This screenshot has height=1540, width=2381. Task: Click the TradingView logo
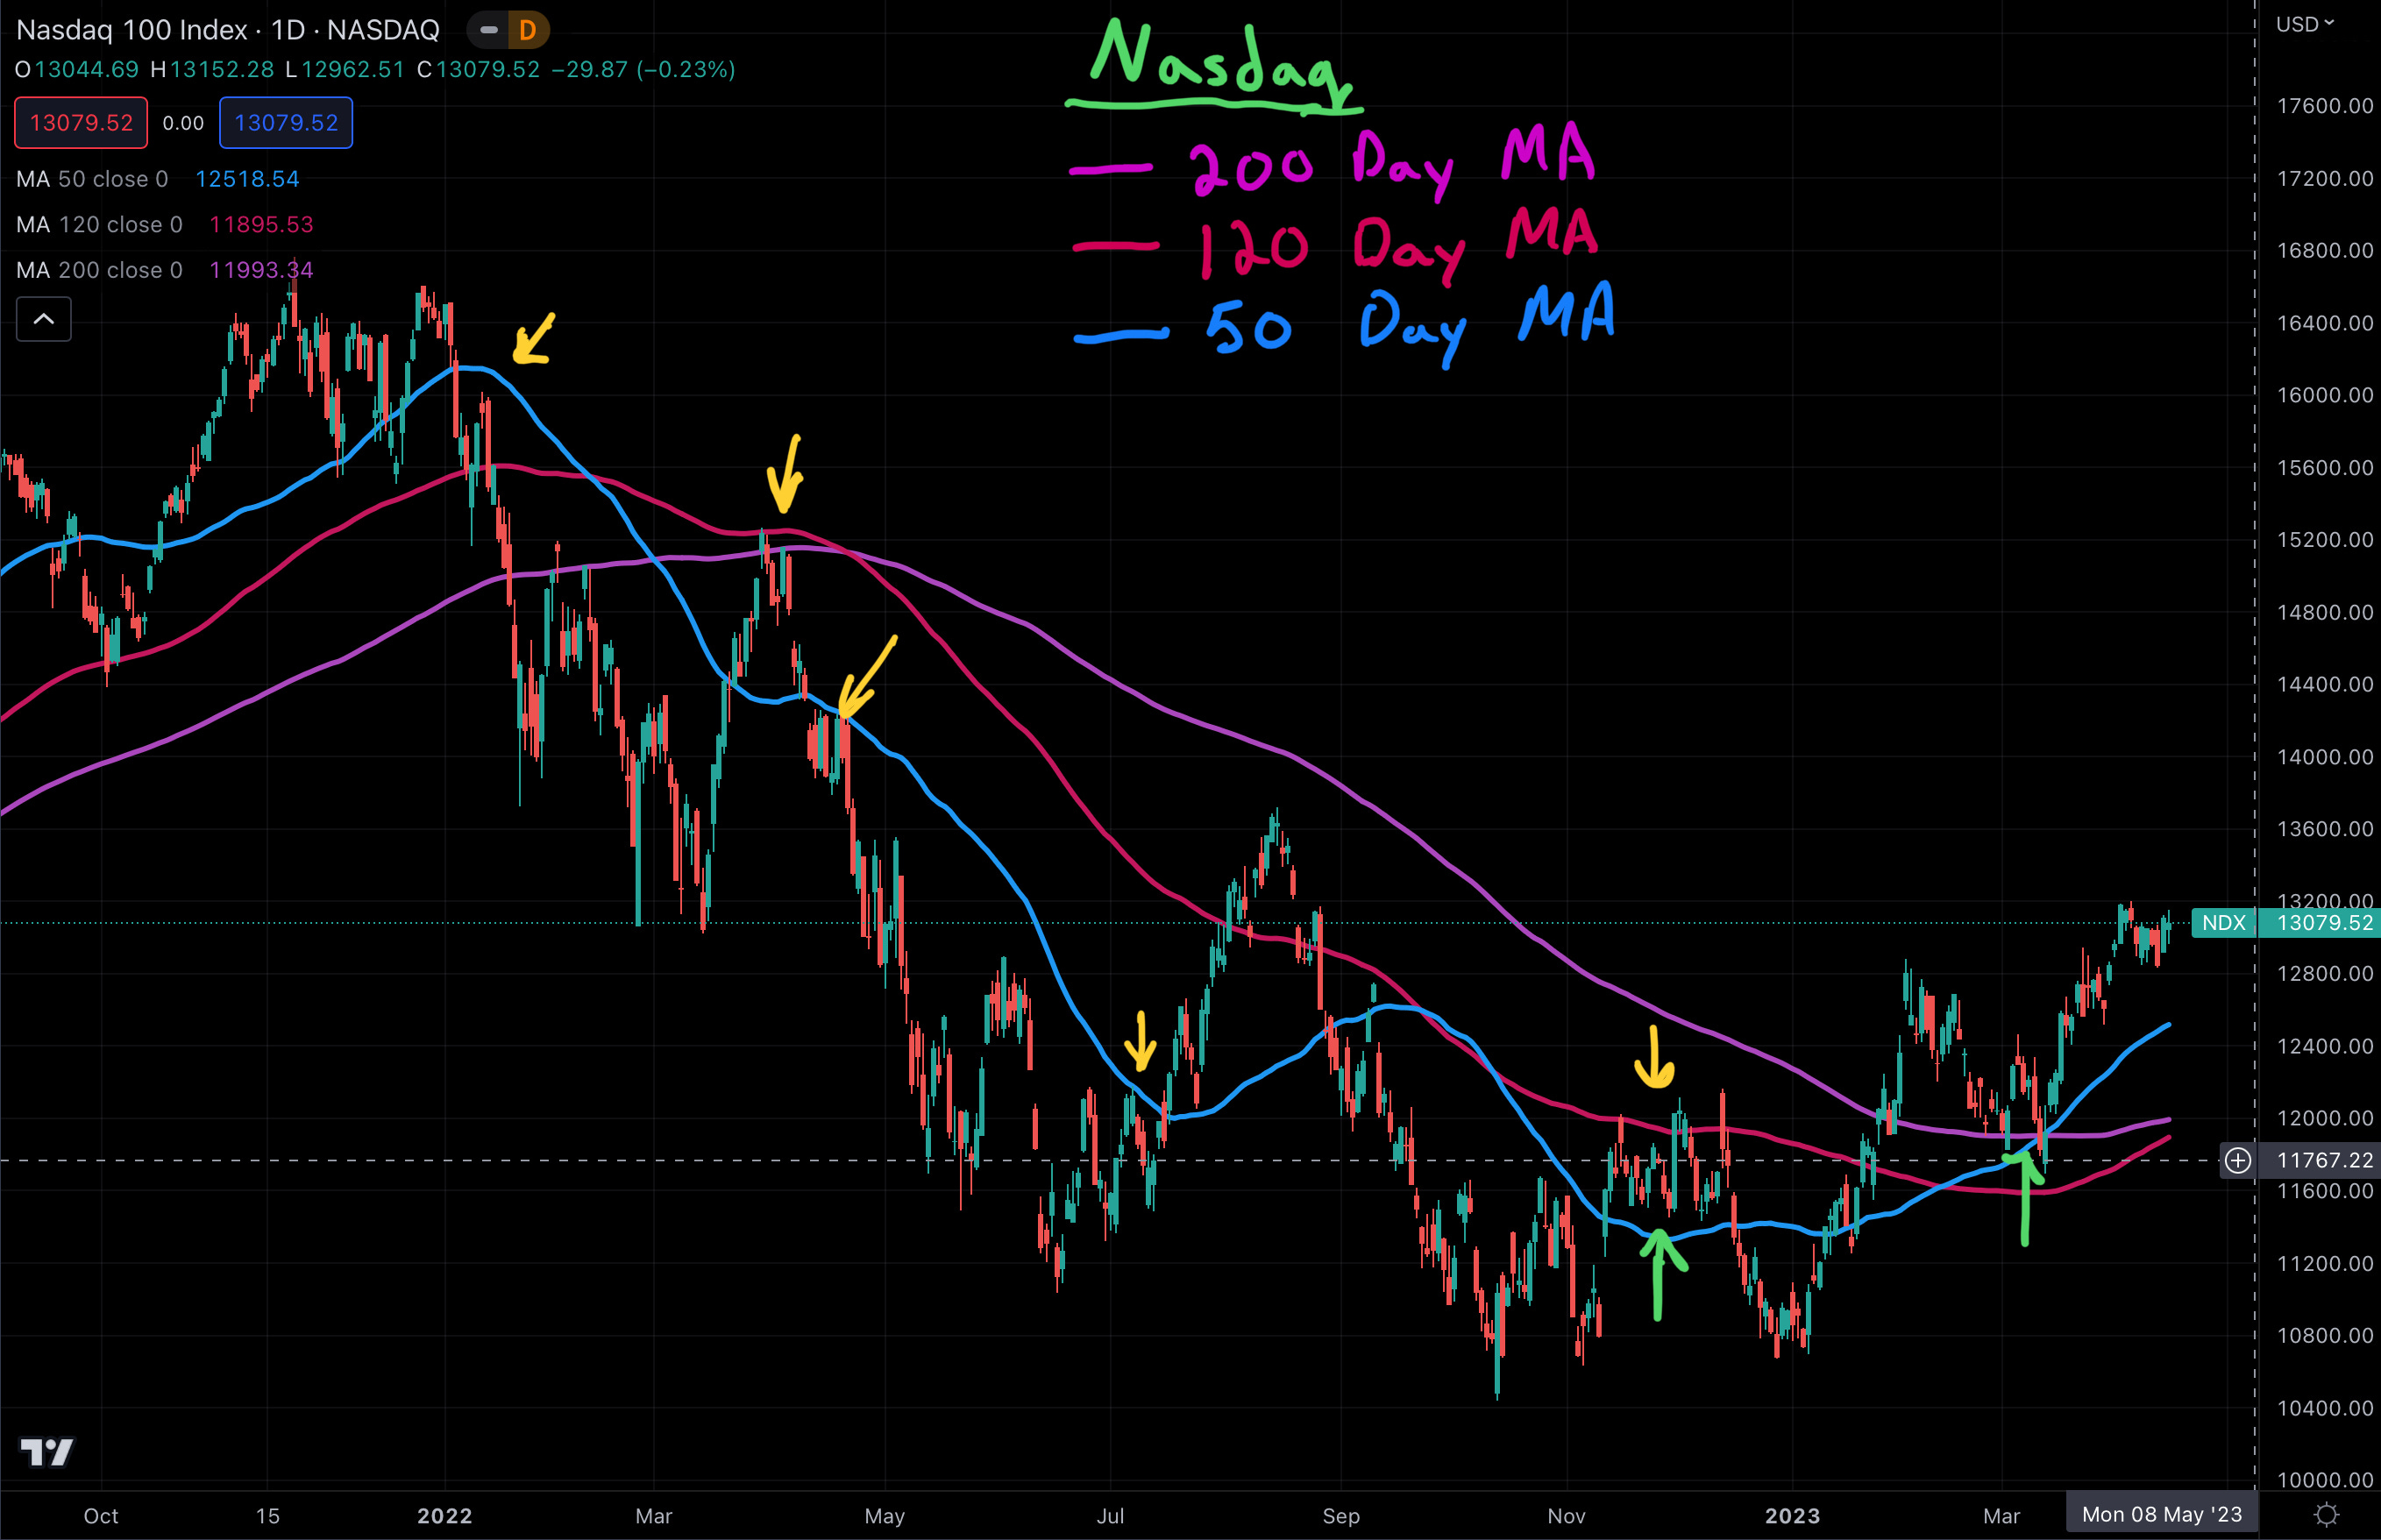(47, 1452)
